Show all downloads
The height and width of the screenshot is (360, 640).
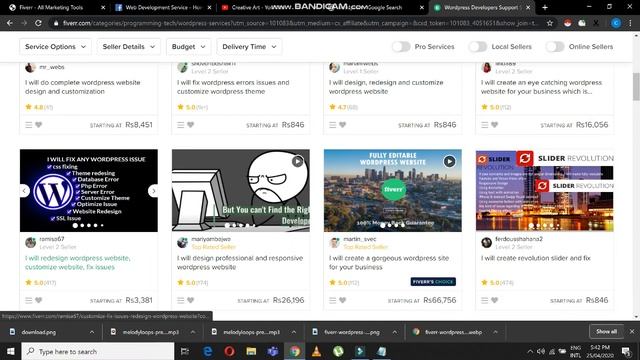tap(606, 331)
